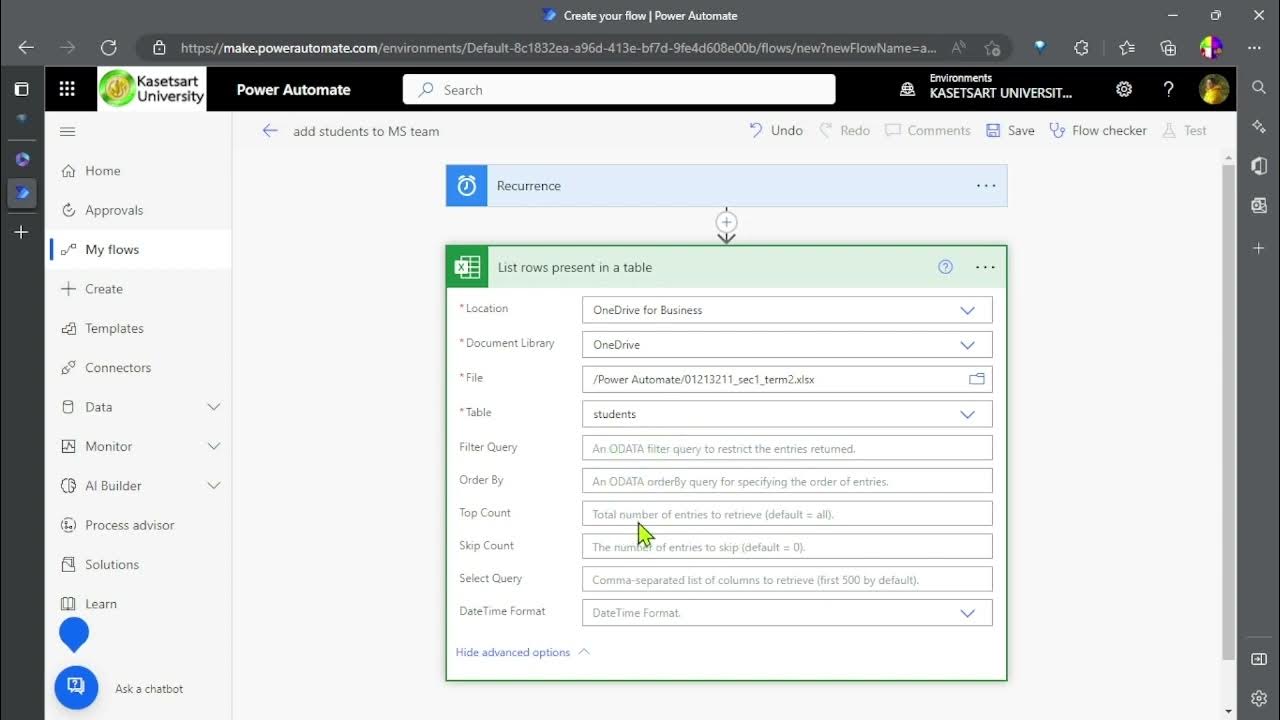
Task: Click the Order By field
Action: pos(787,481)
